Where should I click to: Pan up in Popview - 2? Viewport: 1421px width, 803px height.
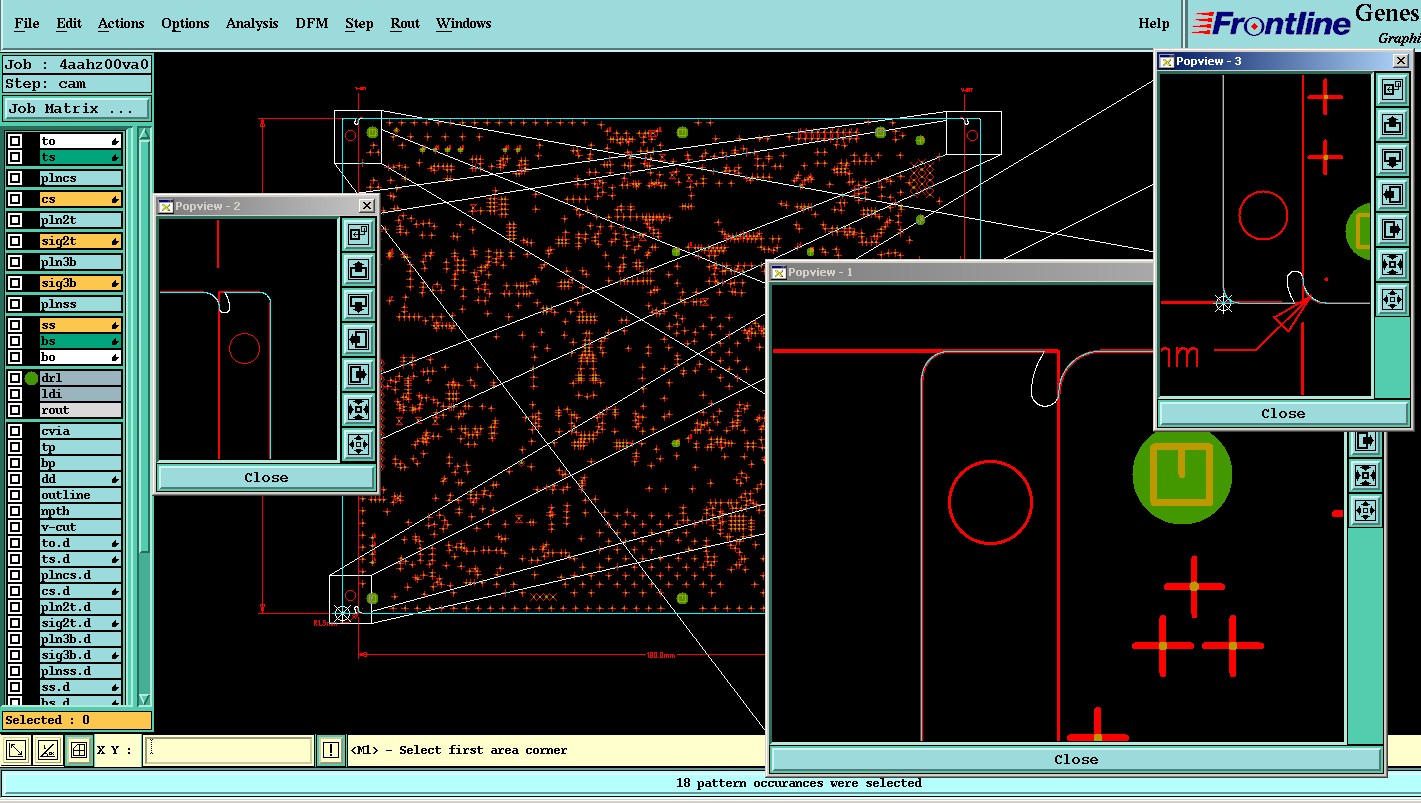point(358,270)
